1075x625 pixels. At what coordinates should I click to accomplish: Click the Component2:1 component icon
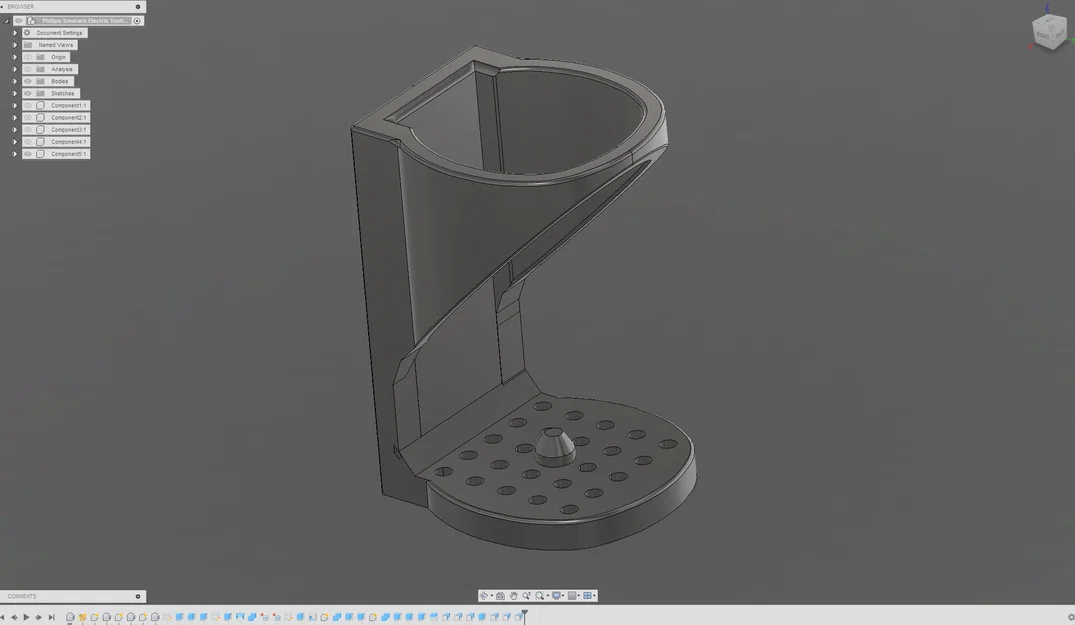tap(40, 118)
